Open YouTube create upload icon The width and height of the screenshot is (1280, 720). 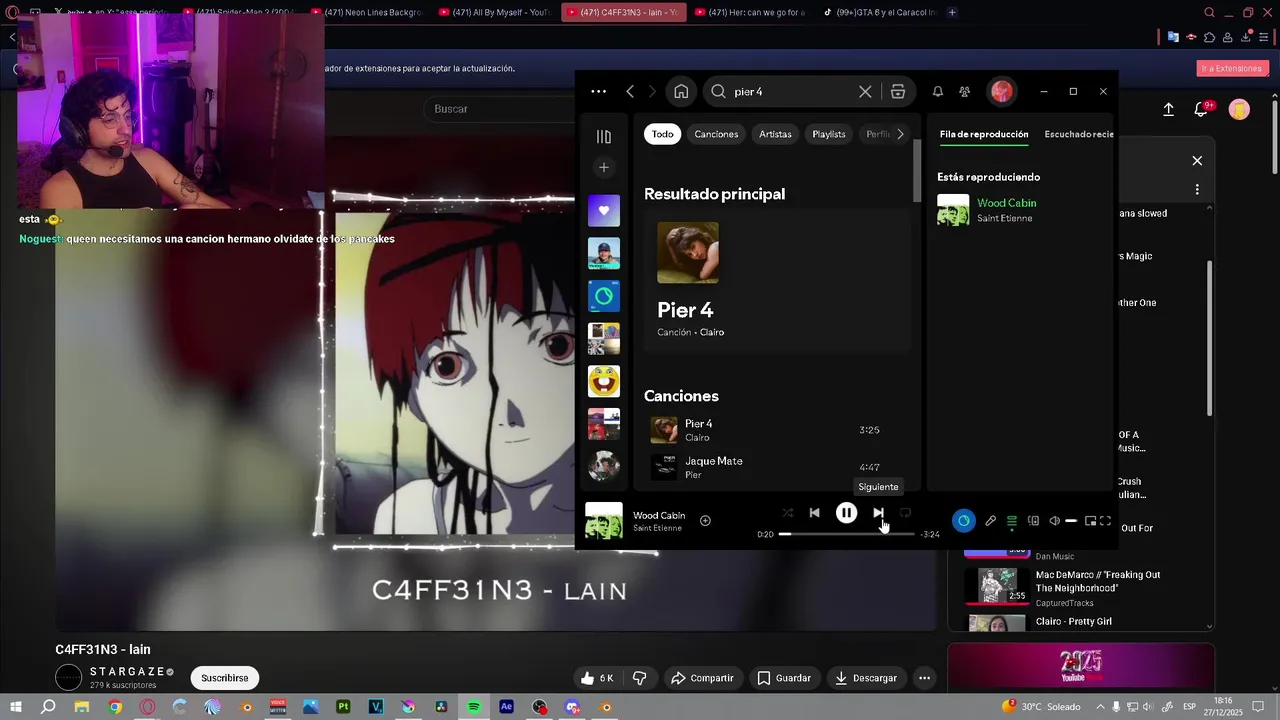pos(1168,110)
